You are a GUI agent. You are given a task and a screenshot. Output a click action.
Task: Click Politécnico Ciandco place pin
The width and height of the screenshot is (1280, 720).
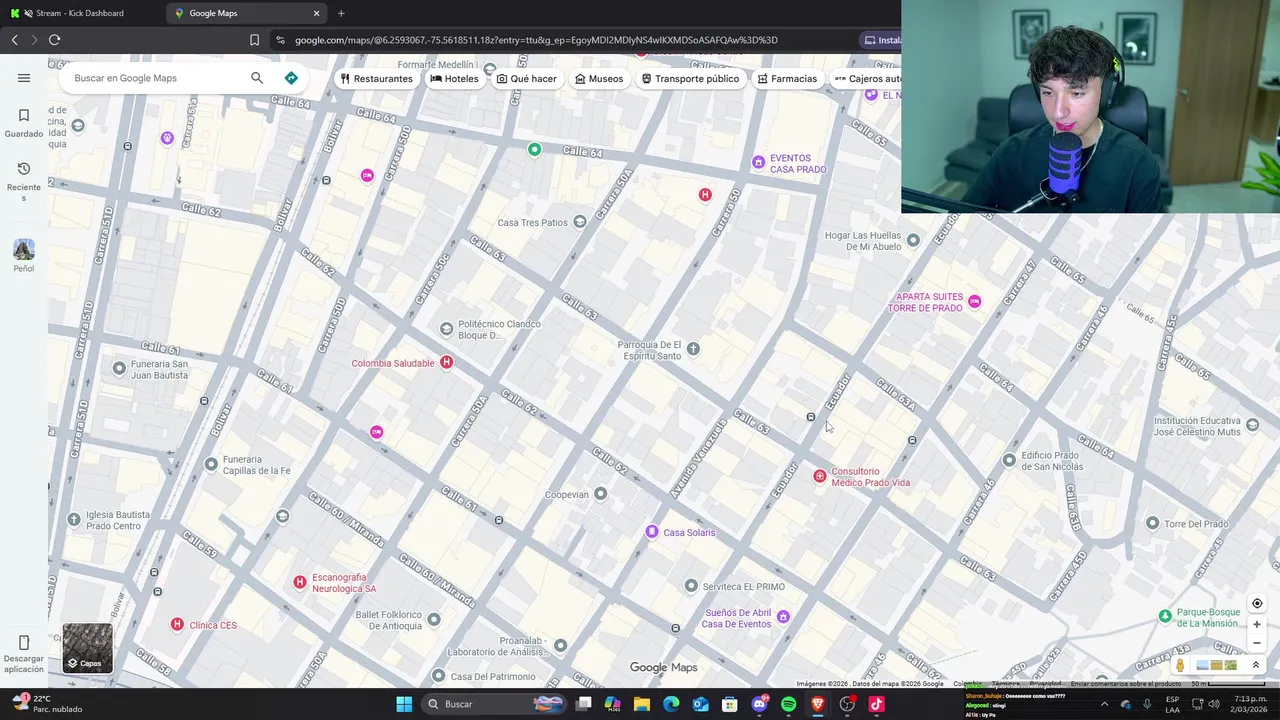click(x=446, y=328)
